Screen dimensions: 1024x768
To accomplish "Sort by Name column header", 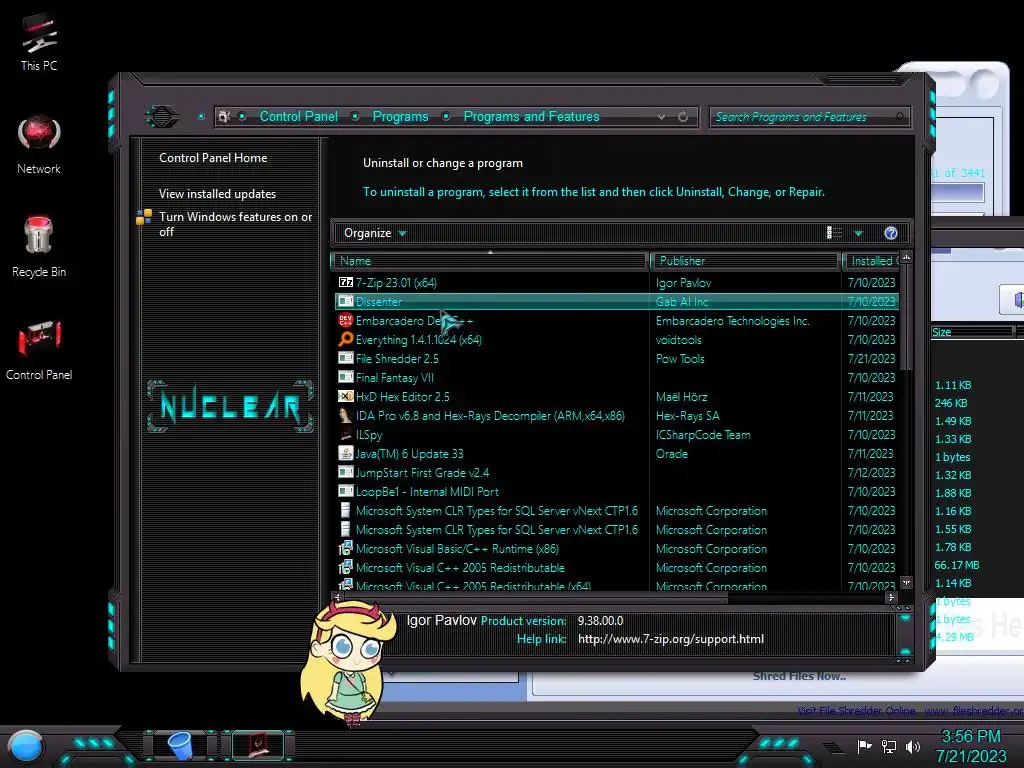I will pyautogui.click(x=489, y=261).
